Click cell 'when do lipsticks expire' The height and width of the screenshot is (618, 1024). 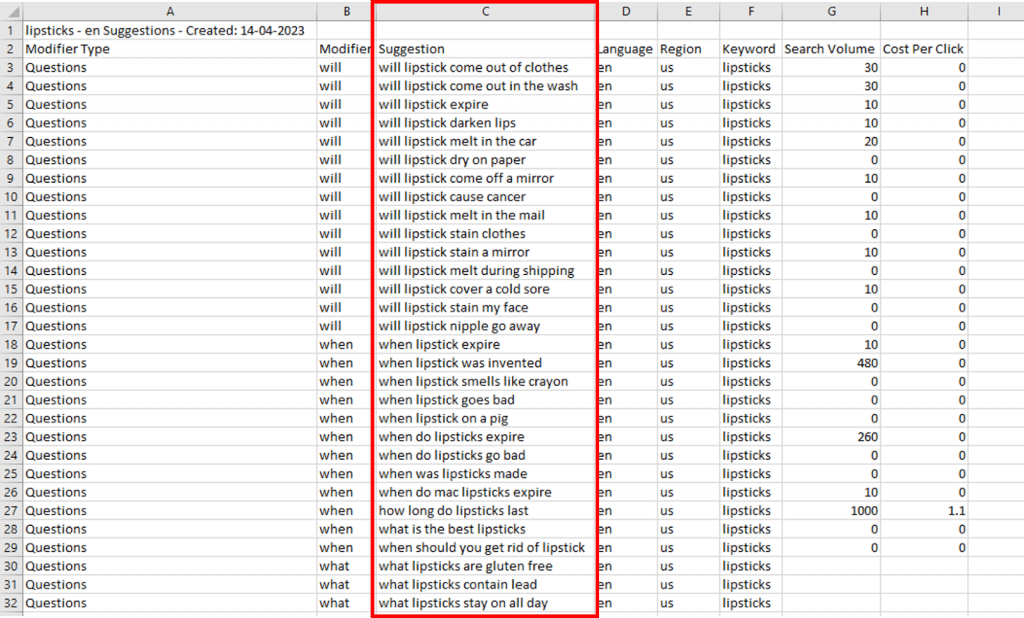tap(451, 437)
